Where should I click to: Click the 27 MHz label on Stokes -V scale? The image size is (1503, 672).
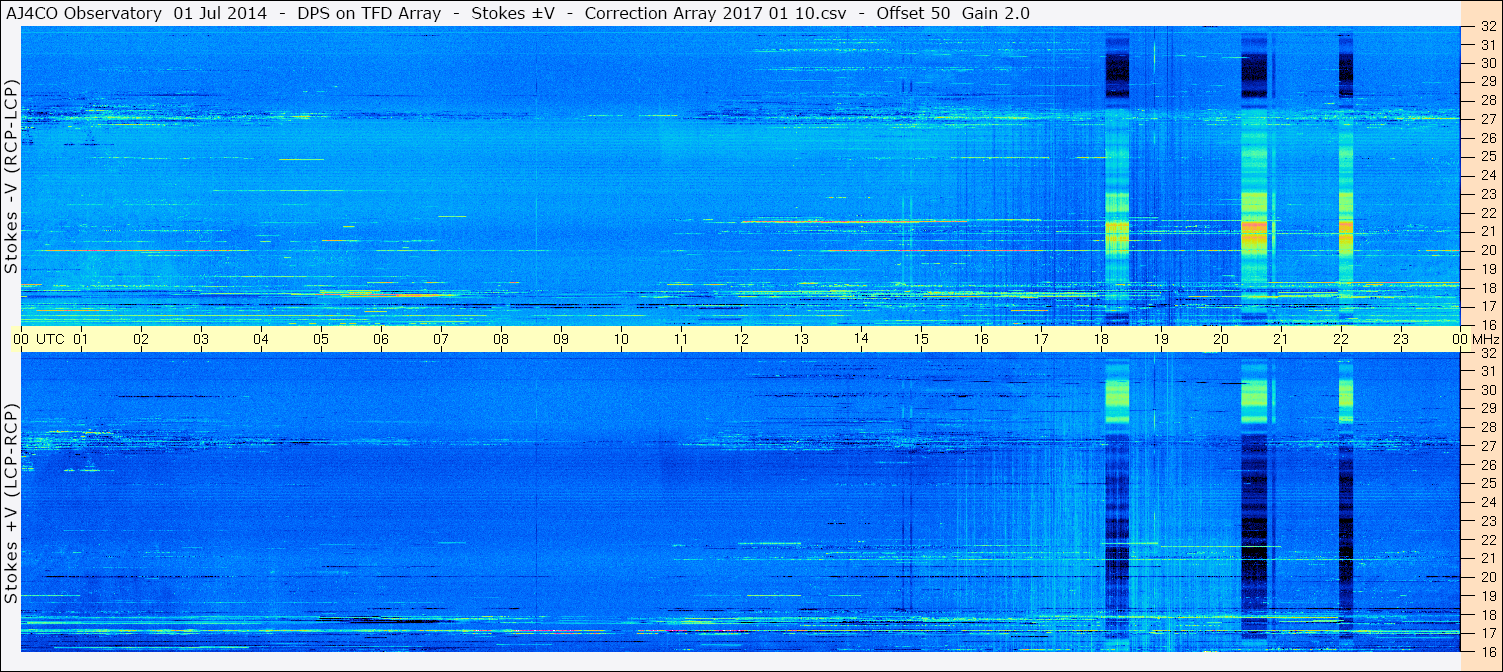1488,119
